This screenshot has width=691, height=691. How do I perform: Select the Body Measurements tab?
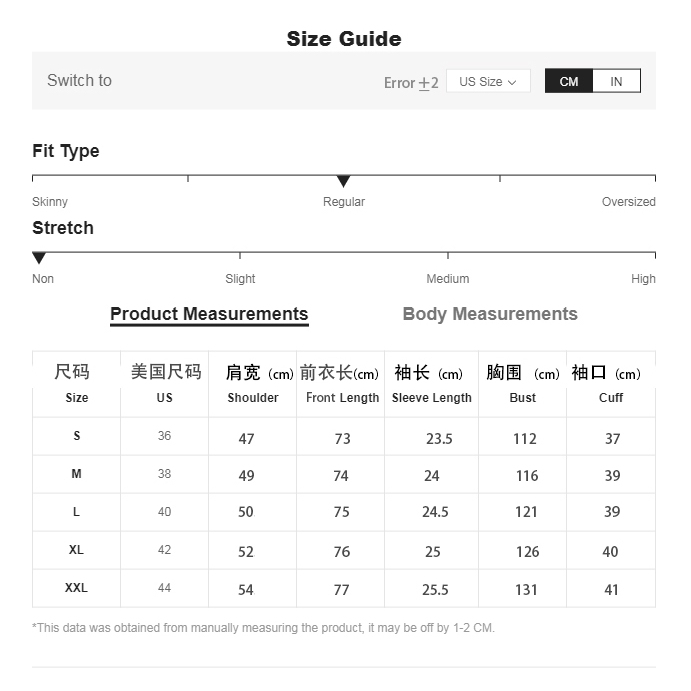click(x=490, y=314)
